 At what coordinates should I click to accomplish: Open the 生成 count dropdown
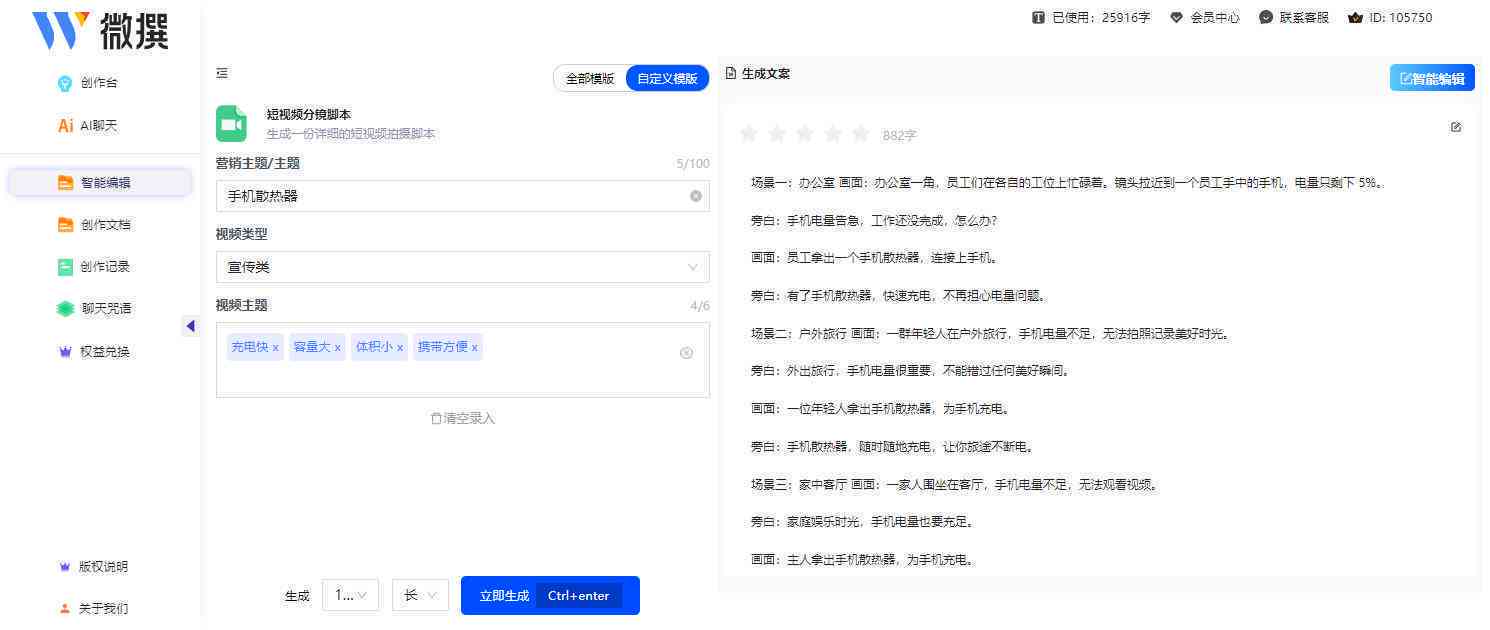click(x=351, y=595)
